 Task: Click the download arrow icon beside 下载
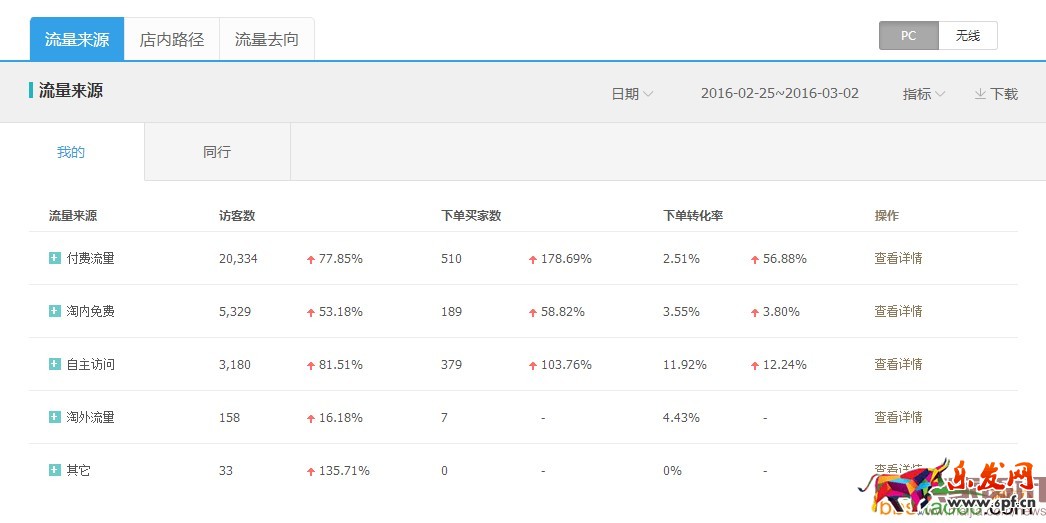click(980, 94)
